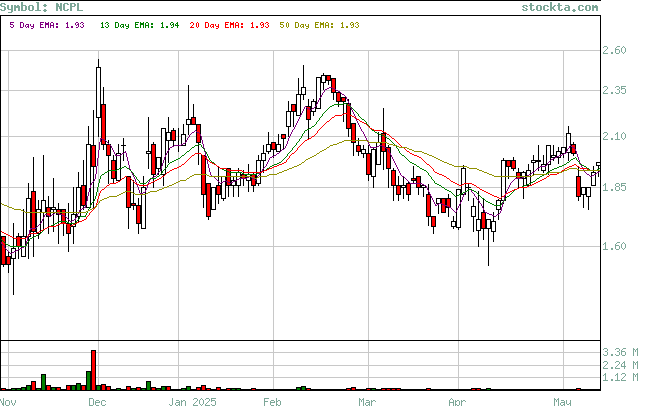Click the 'Jan 2025' date axis label
This screenshot has width=655, height=406.
coord(193,401)
